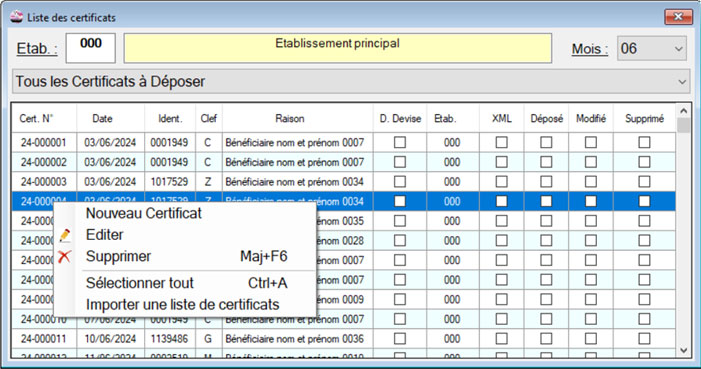Click the scroll down arrow of the table
Viewport: 701px width, 369px height.
coord(683,350)
